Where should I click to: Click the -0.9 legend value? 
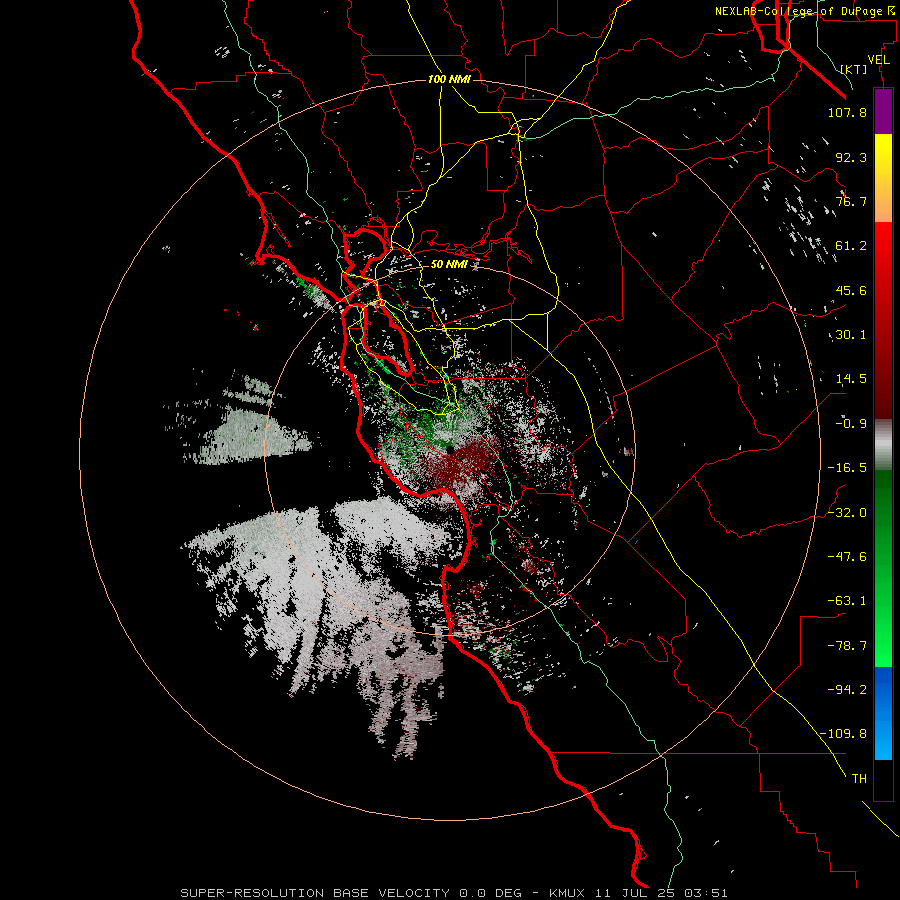pos(851,424)
